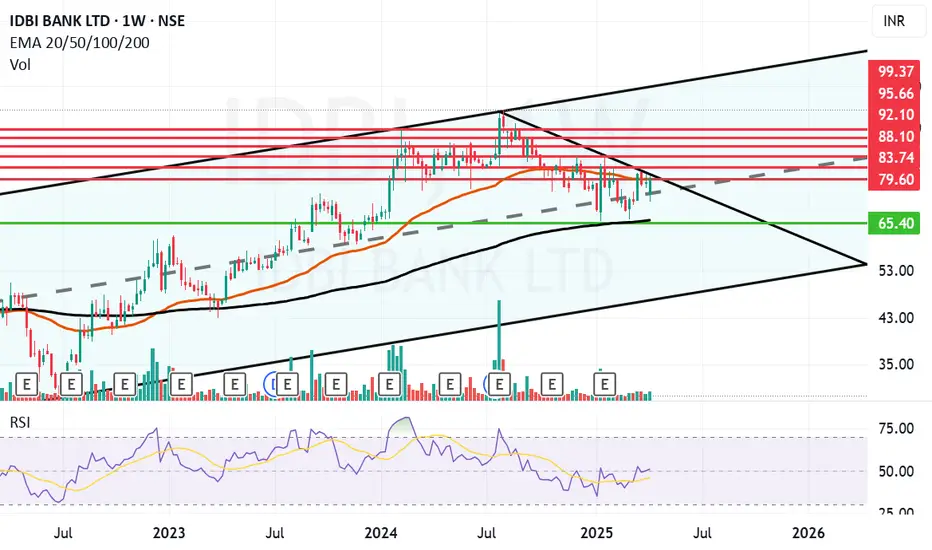Image resolution: width=932 pixels, height=550 pixels.
Task: Select the Vol indicator legend
Action: pos(20,64)
